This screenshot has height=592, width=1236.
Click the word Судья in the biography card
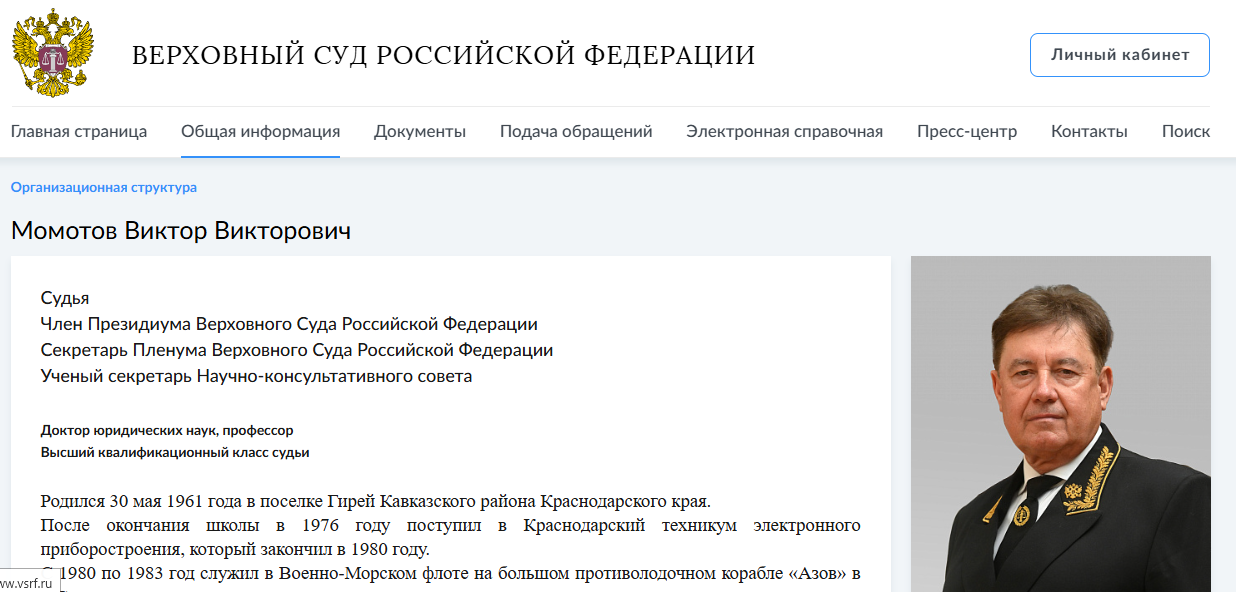click(x=58, y=297)
